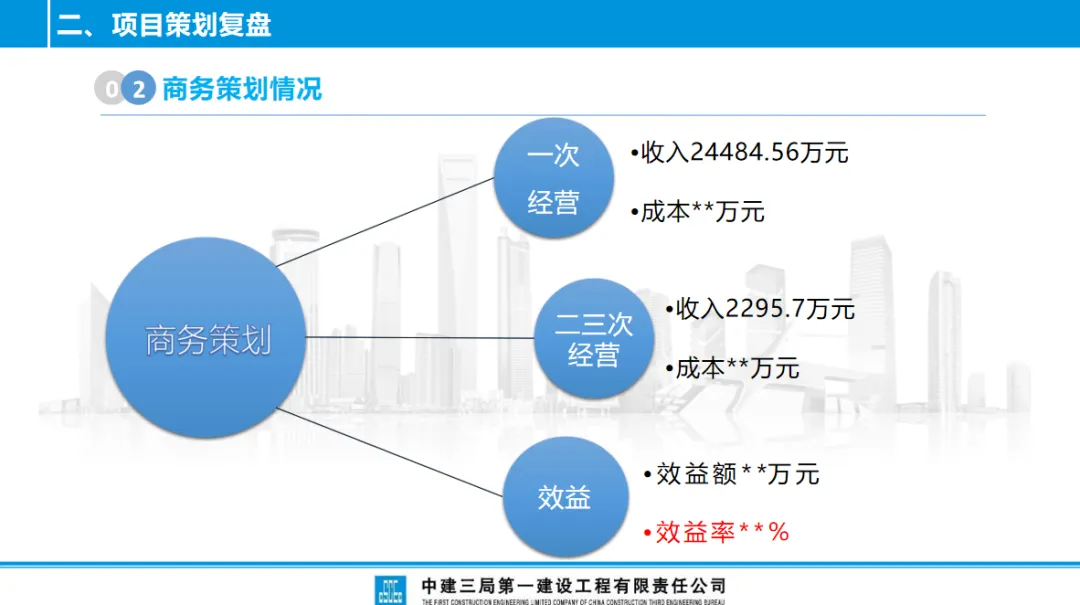Screen dimensions: 1080x605
Task: Click the section title 商务策划情况
Action: 242,89
